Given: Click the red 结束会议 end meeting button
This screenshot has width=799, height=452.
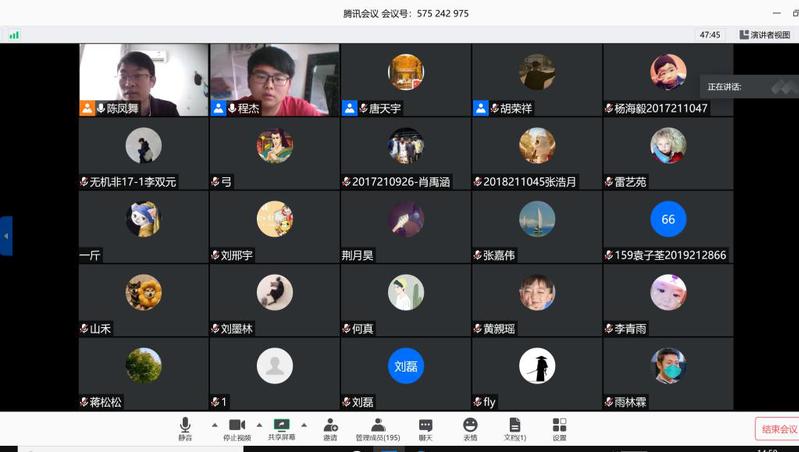Looking at the screenshot, I should [x=778, y=429].
